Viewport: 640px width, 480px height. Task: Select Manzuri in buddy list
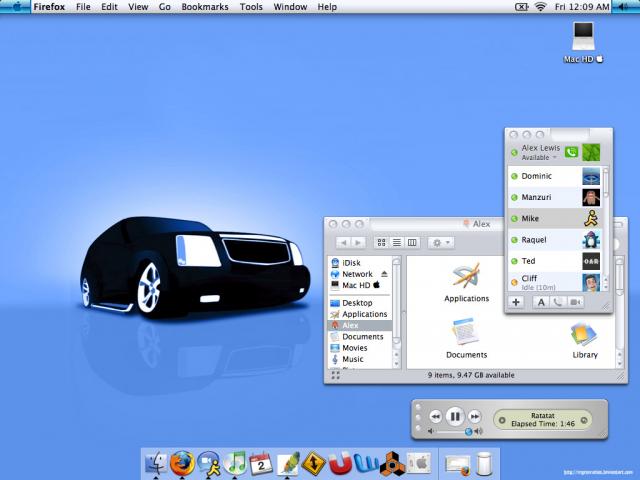tap(554, 197)
